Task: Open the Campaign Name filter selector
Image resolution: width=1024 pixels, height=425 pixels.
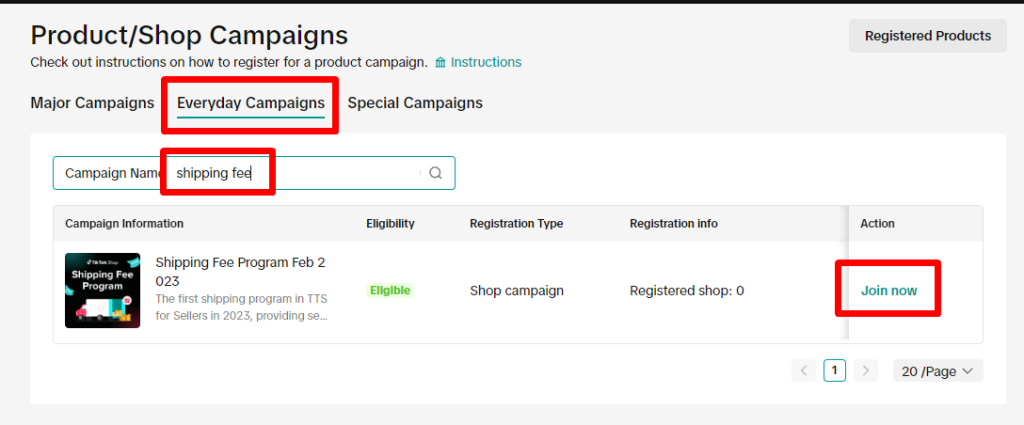Action: [112, 173]
